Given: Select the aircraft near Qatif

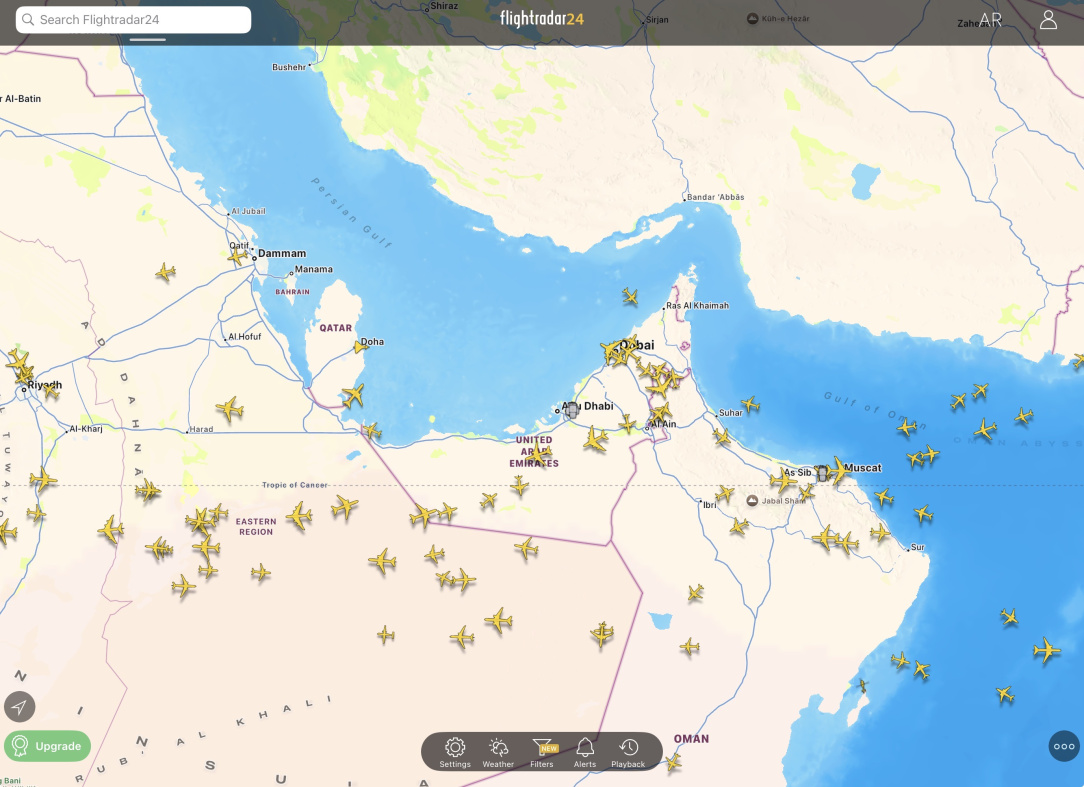Looking at the screenshot, I should point(237,257).
